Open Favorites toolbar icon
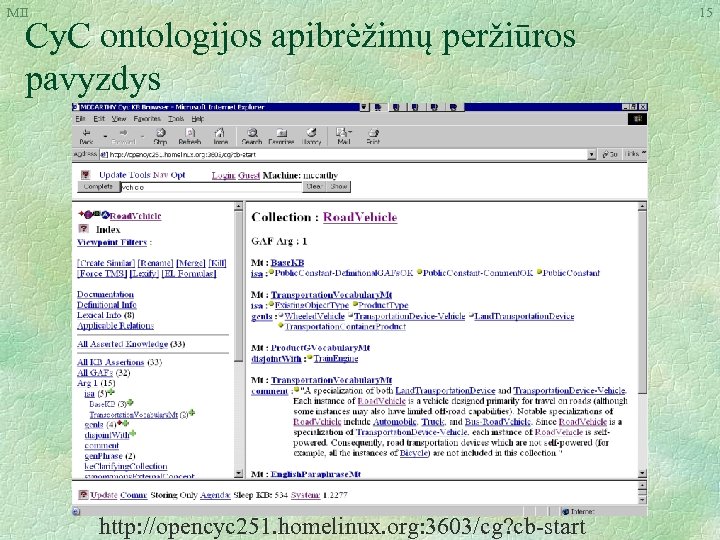The height and width of the screenshot is (540, 720). point(281,136)
